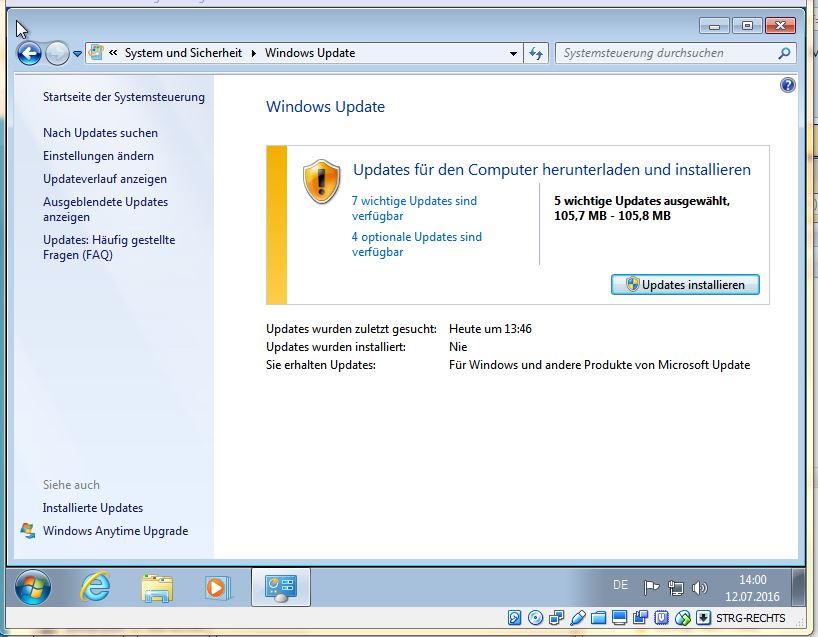Viewport: 818px width, 637px height.
Task: Click VirtualBox shared folders status icon
Action: [598, 618]
